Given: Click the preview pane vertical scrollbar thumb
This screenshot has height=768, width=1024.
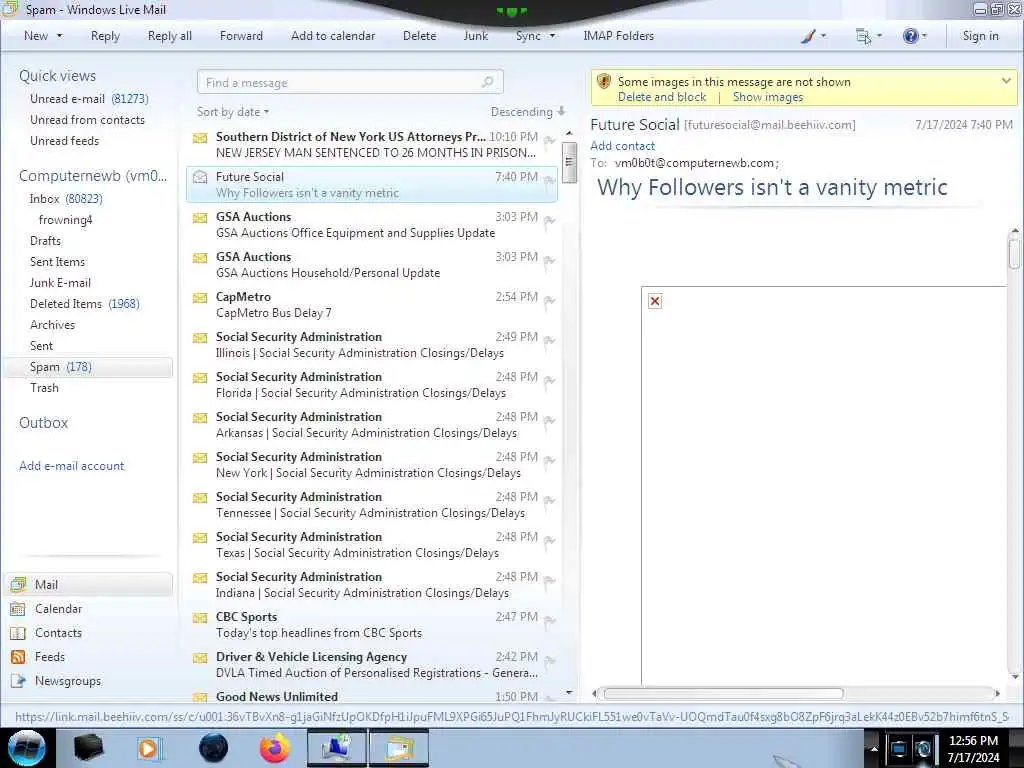Looking at the screenshot, I should (x=1014, y=253).
